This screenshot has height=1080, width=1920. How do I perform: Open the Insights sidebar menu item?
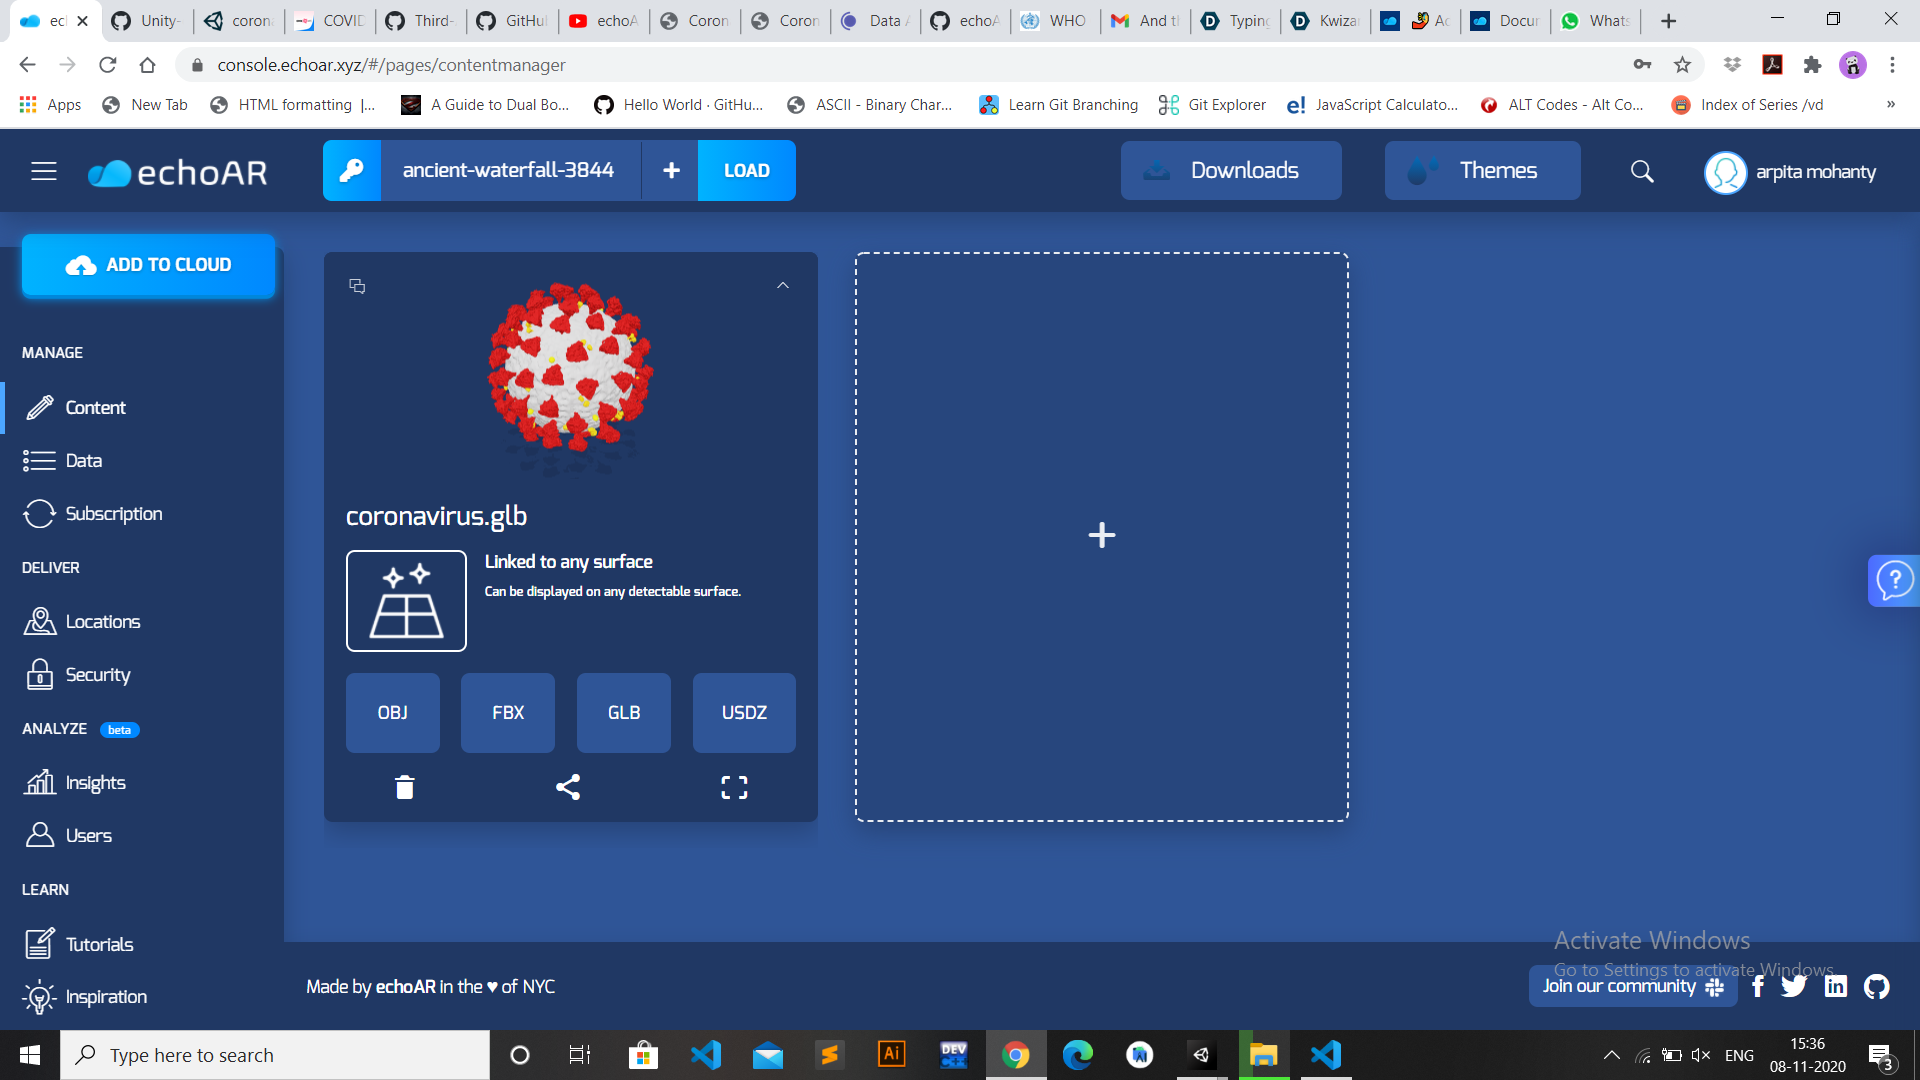point(95,783)
